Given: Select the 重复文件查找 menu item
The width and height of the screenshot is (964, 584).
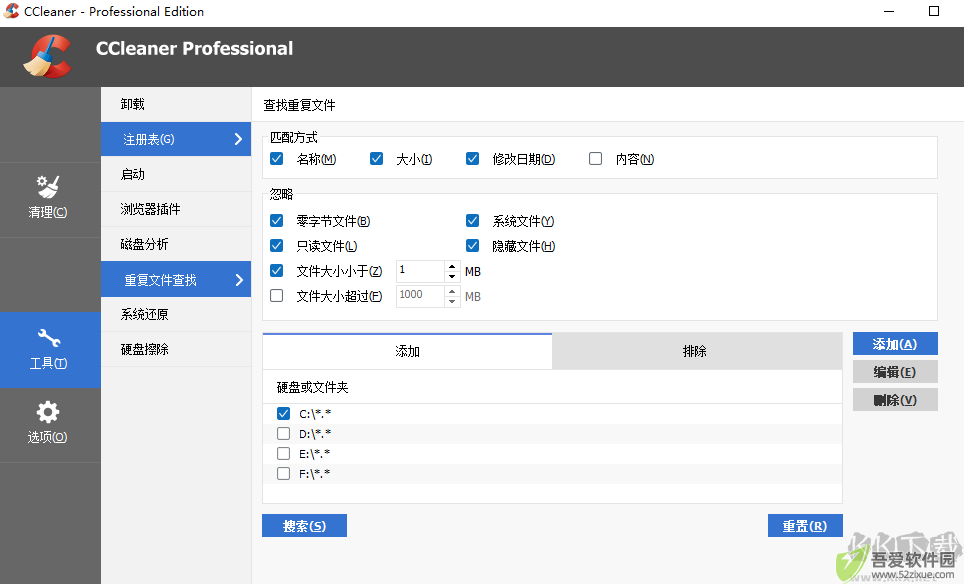Looking at the screenshot, I should click(176, 280).
